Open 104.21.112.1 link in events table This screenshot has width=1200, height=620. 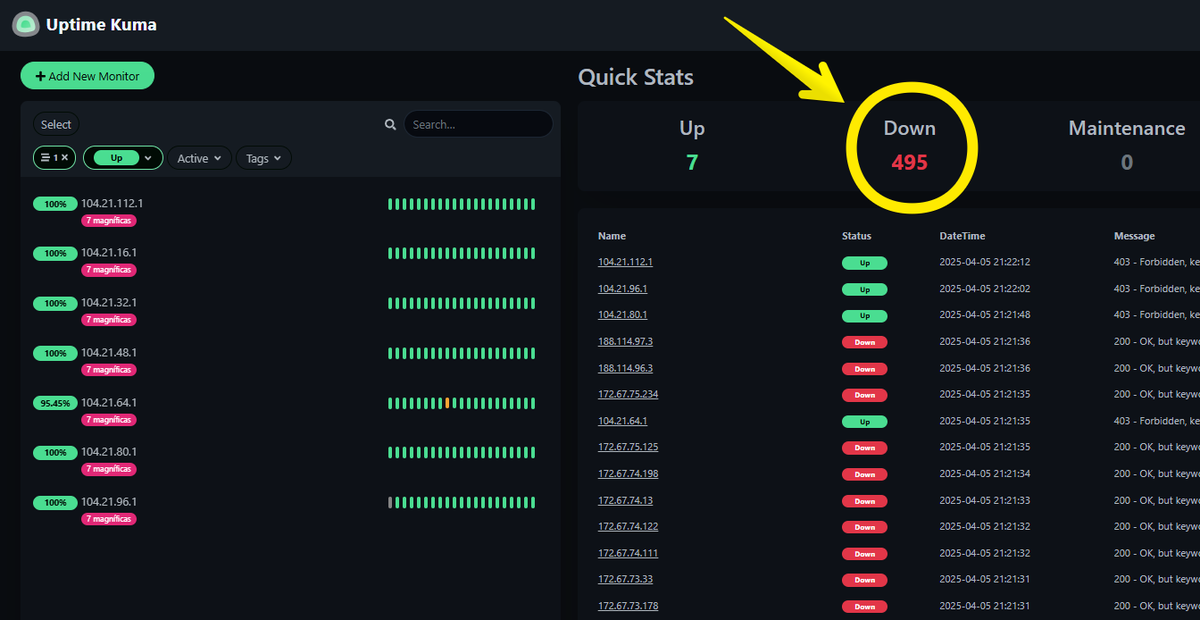pyautogui.click(x=625, y=262)
